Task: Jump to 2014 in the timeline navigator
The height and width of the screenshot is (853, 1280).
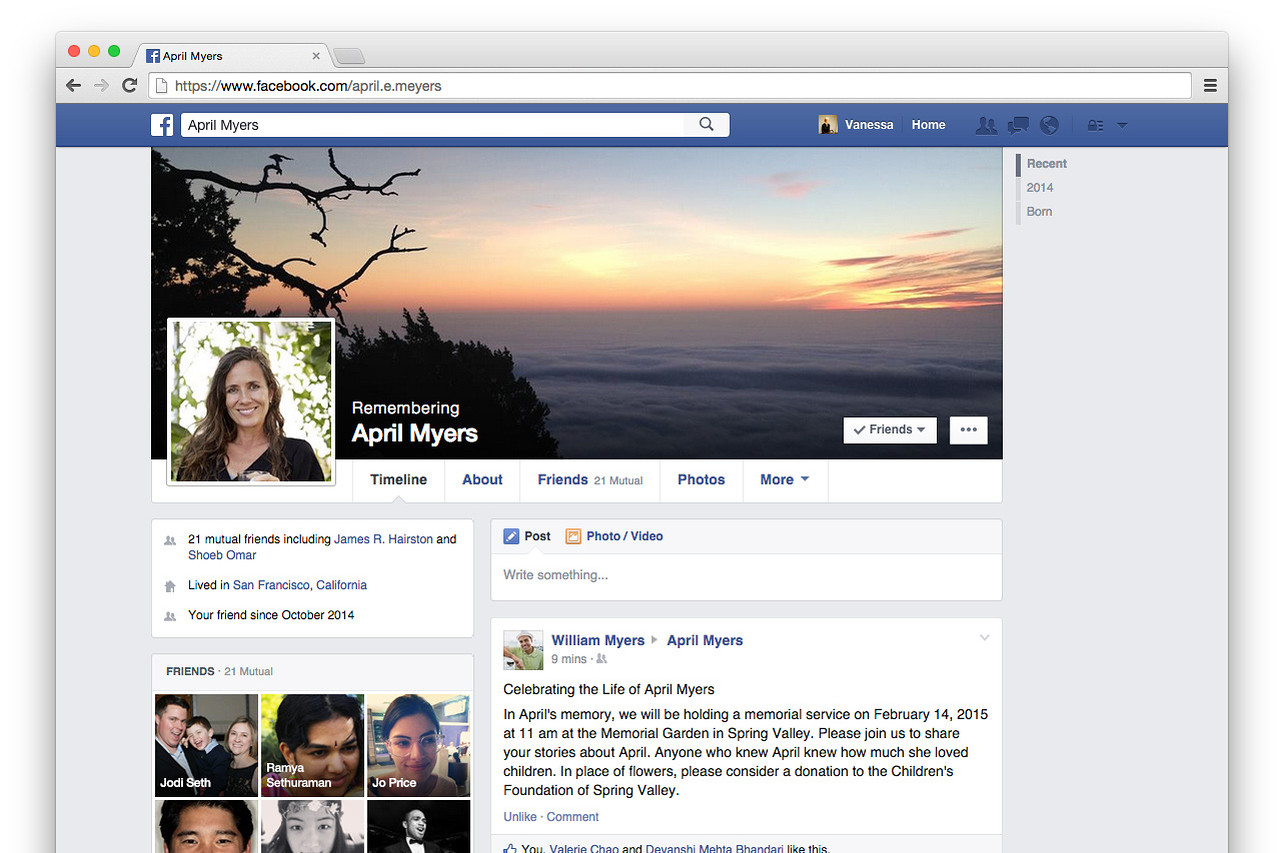Action: (1040, 188)
